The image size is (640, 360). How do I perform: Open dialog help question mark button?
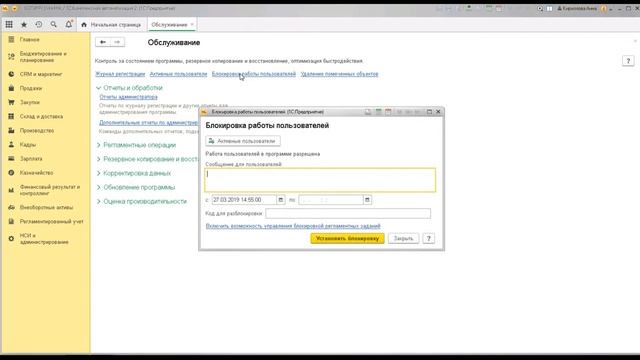429,238
